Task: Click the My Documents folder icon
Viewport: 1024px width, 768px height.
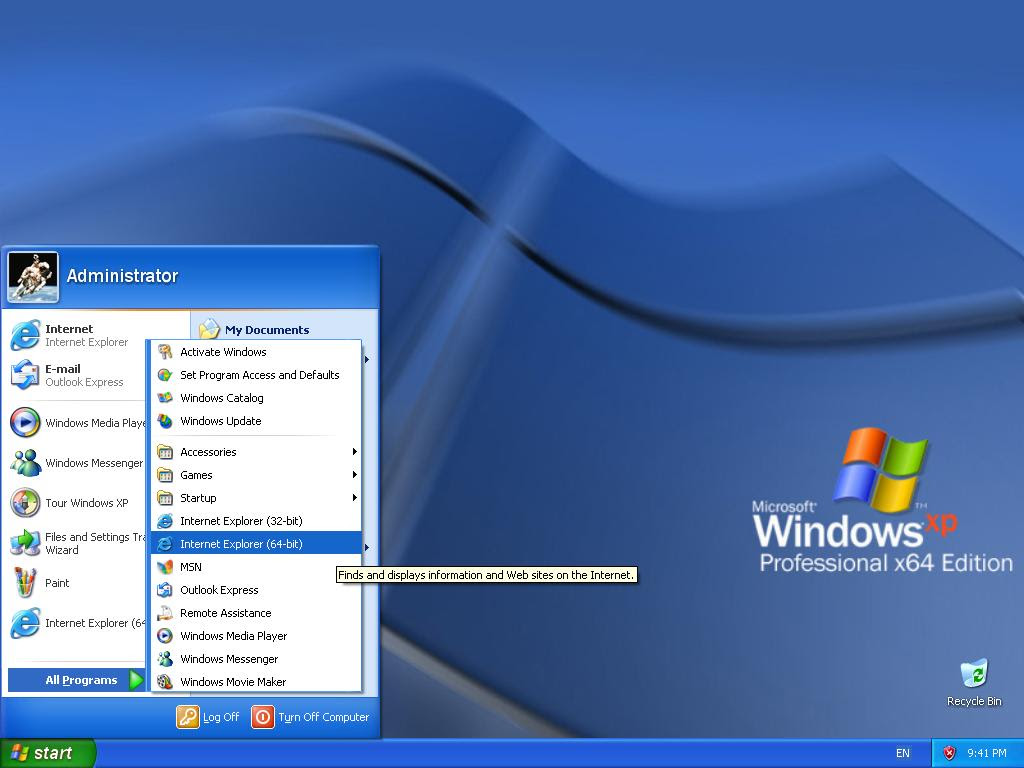Action: point(209,328)
